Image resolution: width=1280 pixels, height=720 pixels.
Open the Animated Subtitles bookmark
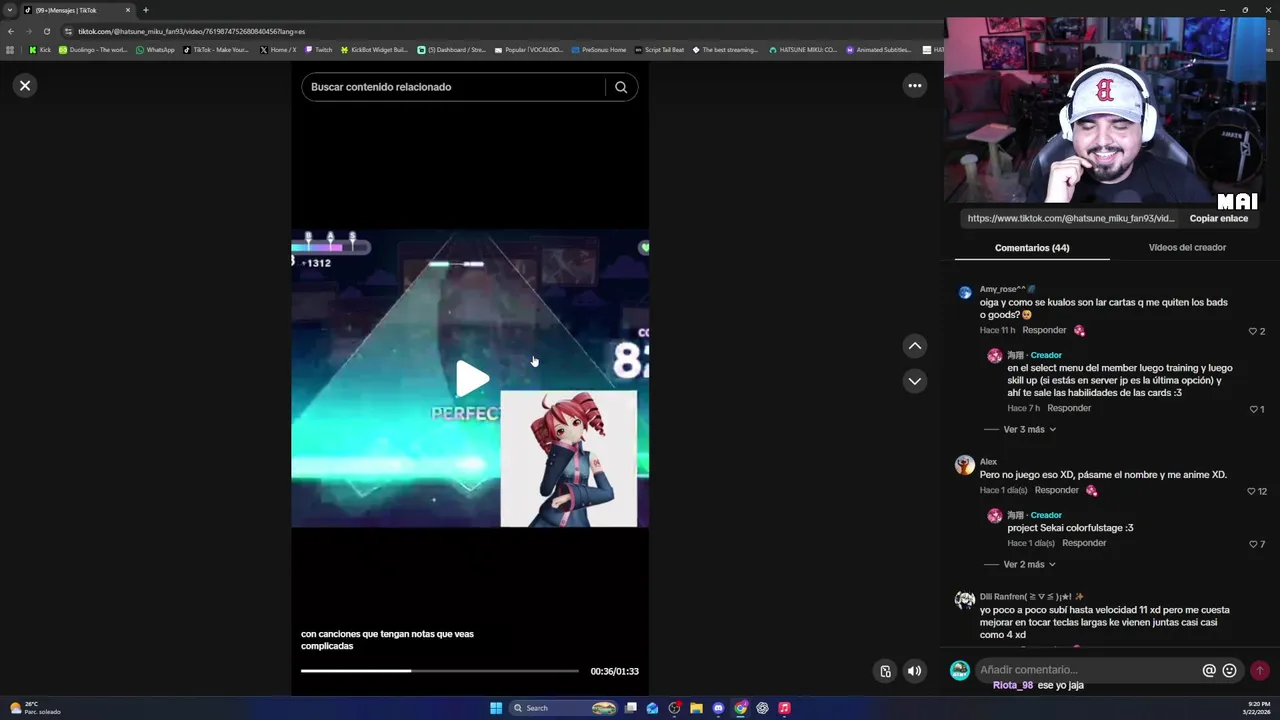click(879, 50)
